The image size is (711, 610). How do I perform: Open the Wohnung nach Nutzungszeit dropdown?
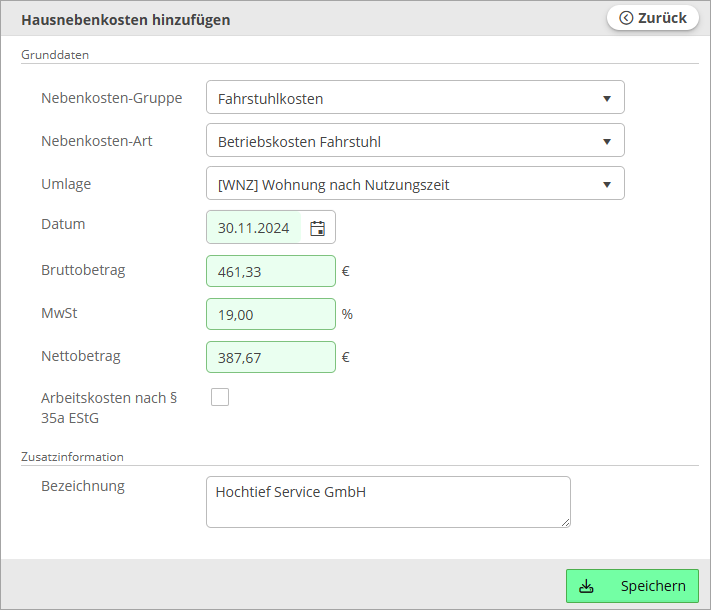[415, 183]
